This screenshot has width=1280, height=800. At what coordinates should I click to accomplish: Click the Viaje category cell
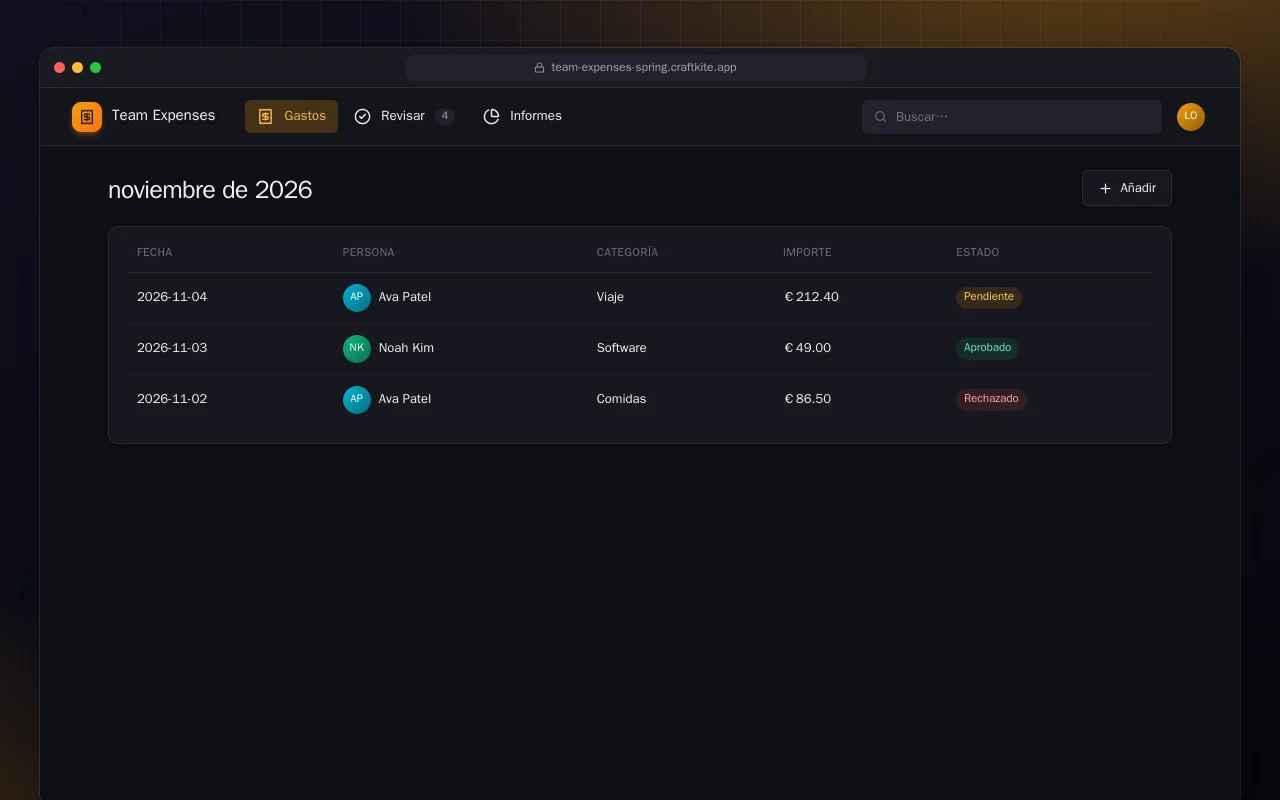click(610, 297)
